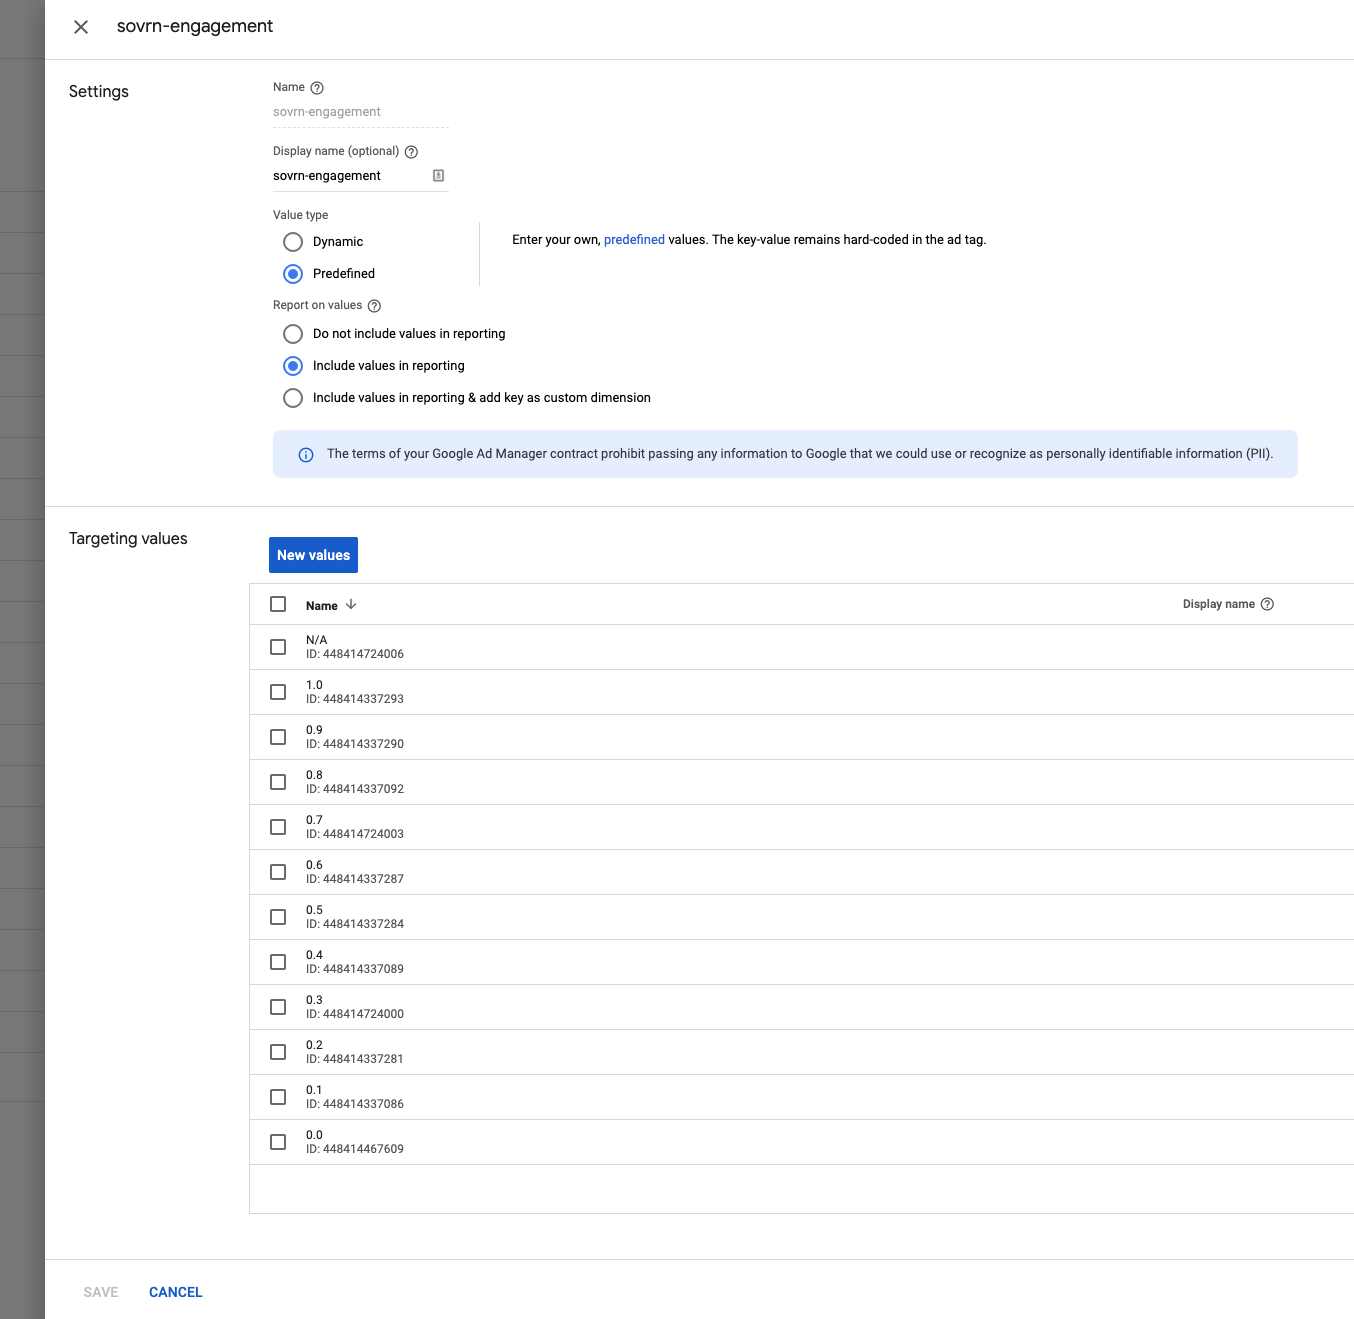Click the help icon next to Name
This screenshot has width=1354, height=1319.
[317, 88]
